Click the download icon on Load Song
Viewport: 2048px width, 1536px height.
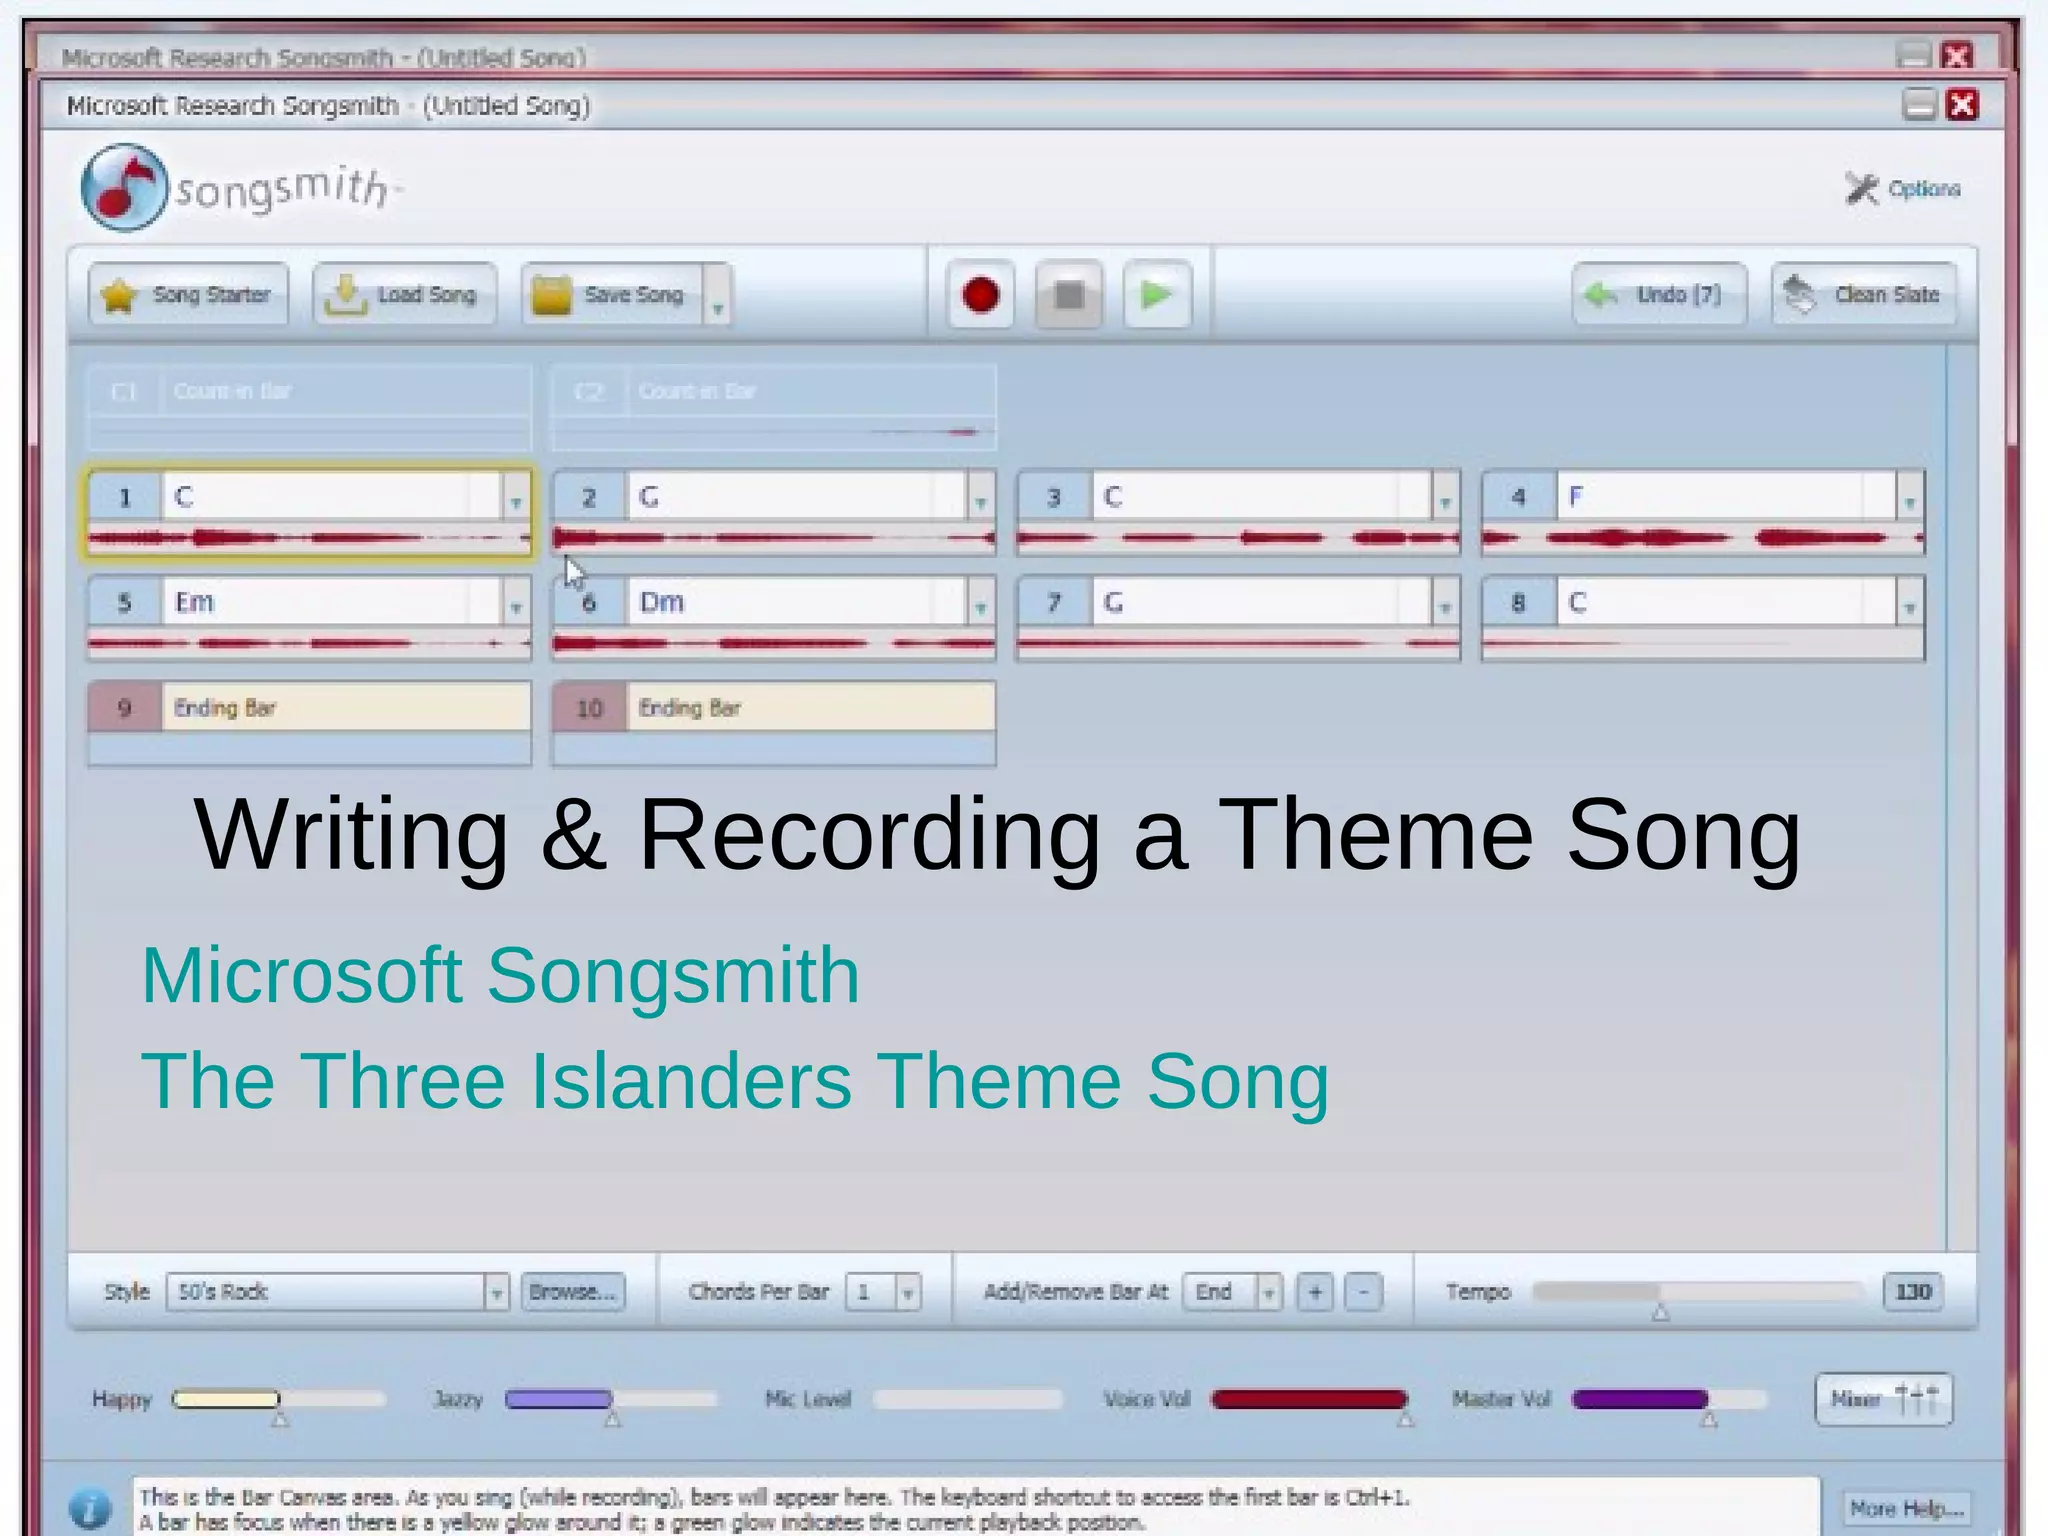coord(346,295)
